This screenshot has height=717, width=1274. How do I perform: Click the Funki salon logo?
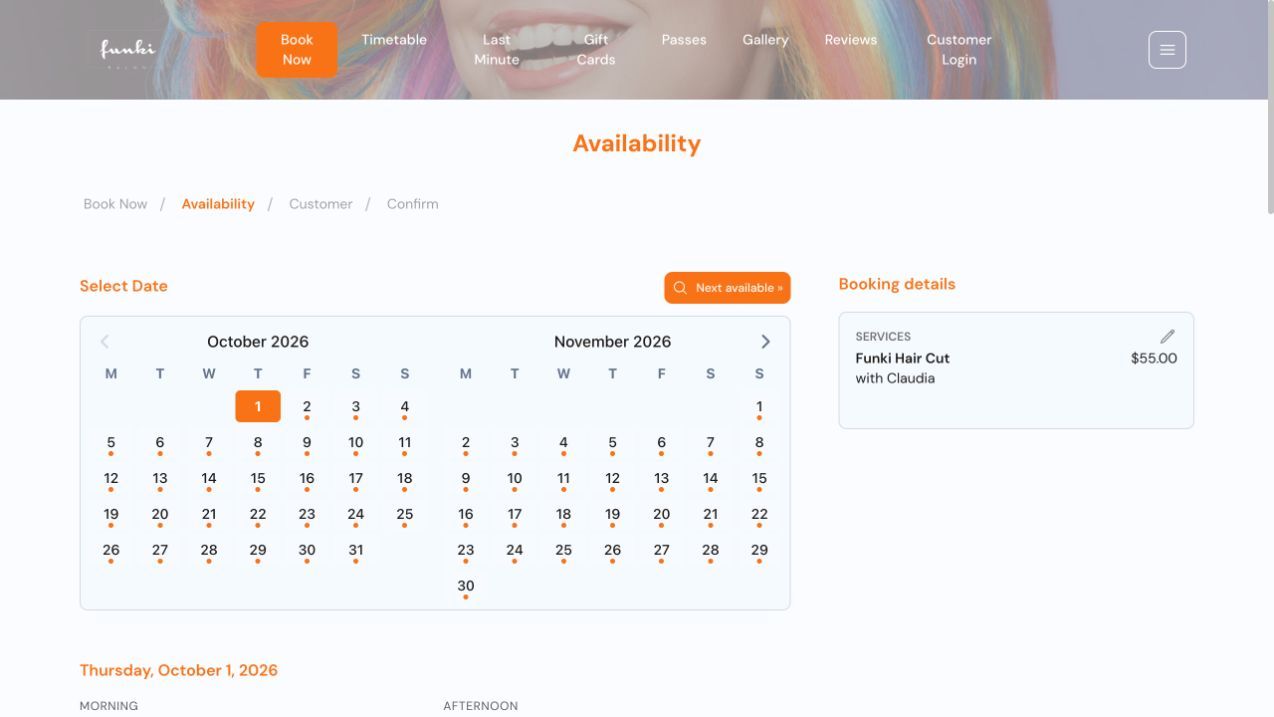(128, 49)
